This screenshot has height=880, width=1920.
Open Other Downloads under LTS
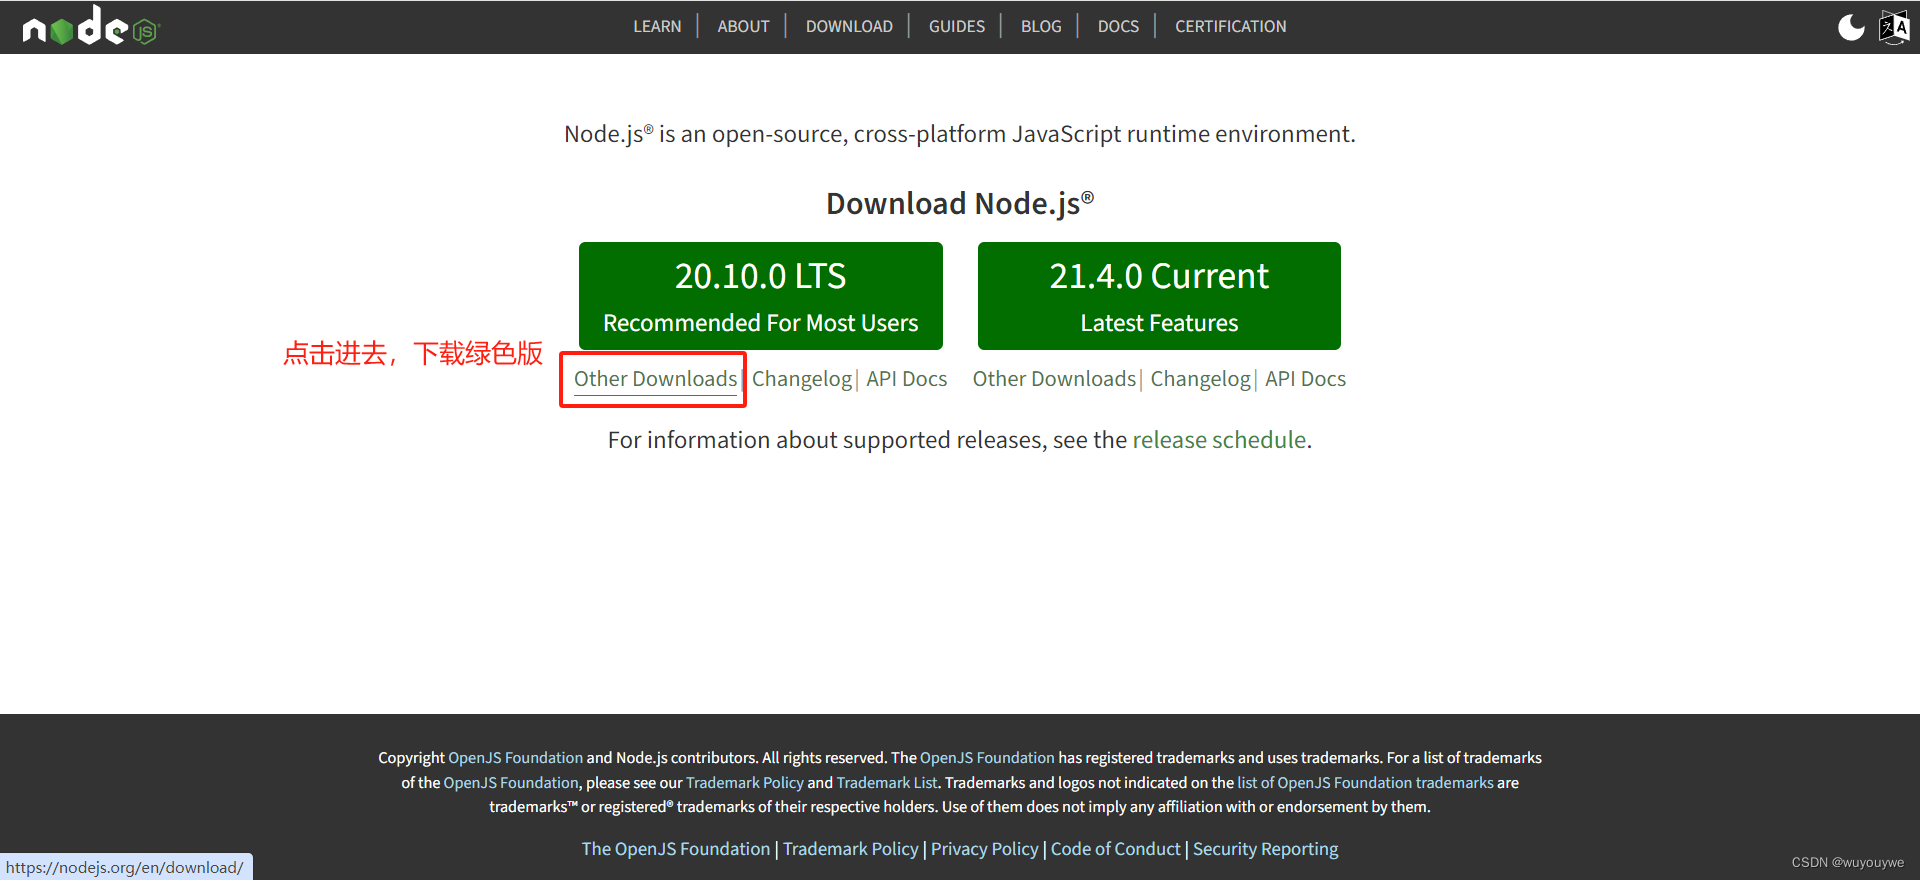point(655,379)
